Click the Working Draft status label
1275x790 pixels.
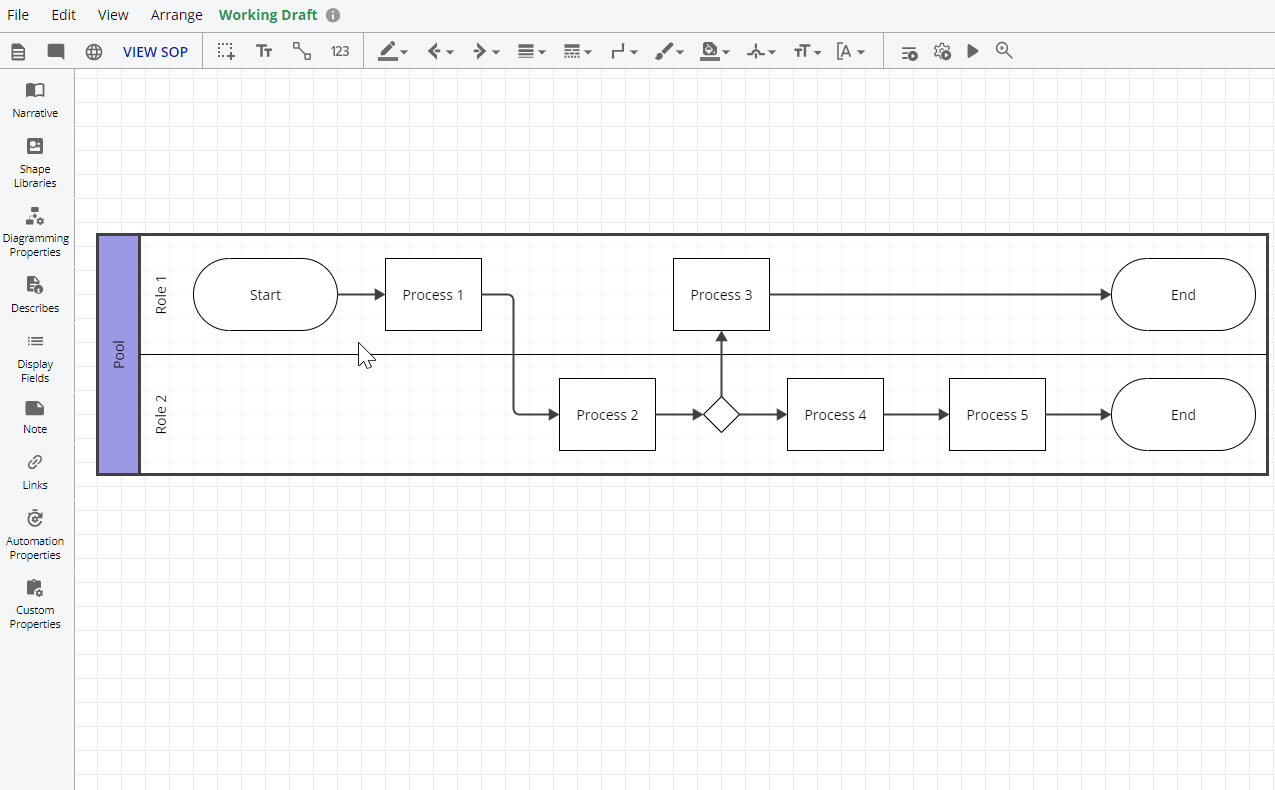pos(268,15)
